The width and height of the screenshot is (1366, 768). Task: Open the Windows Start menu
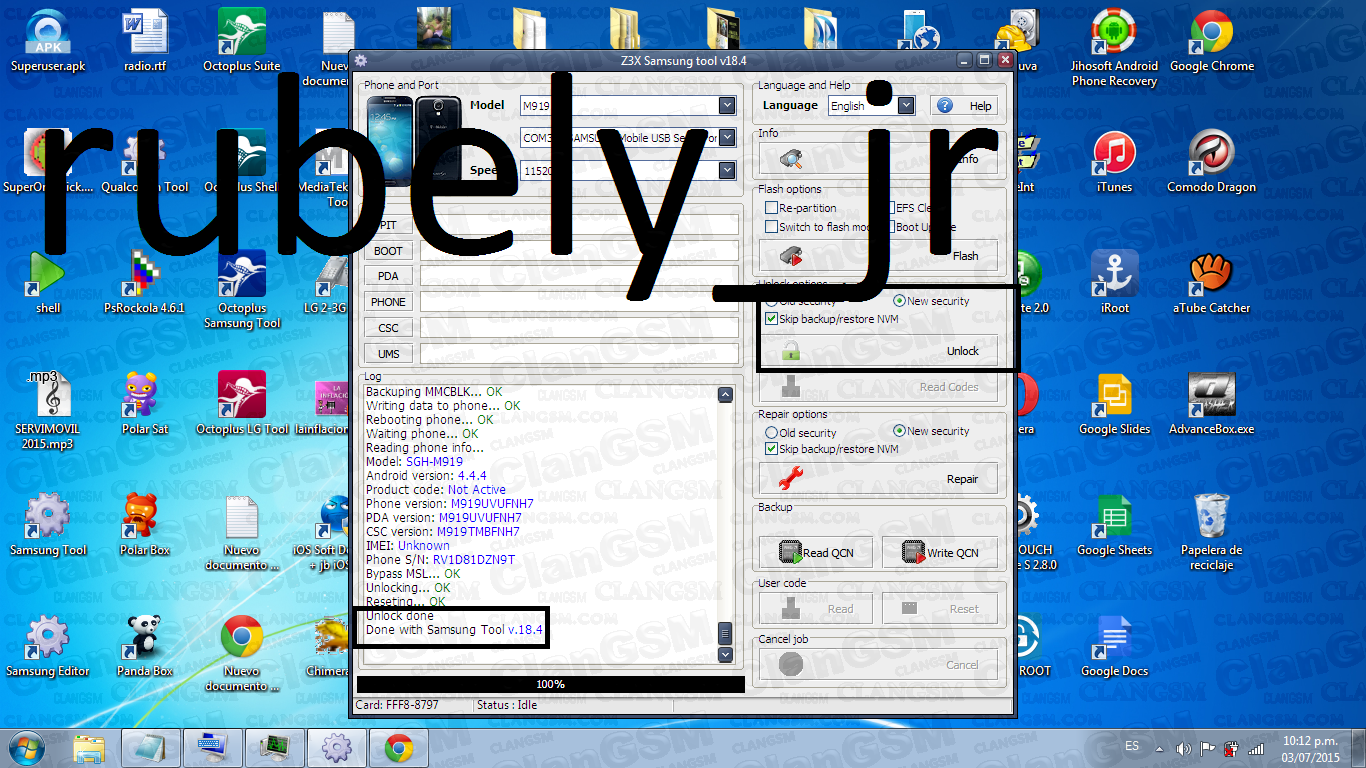28,747
